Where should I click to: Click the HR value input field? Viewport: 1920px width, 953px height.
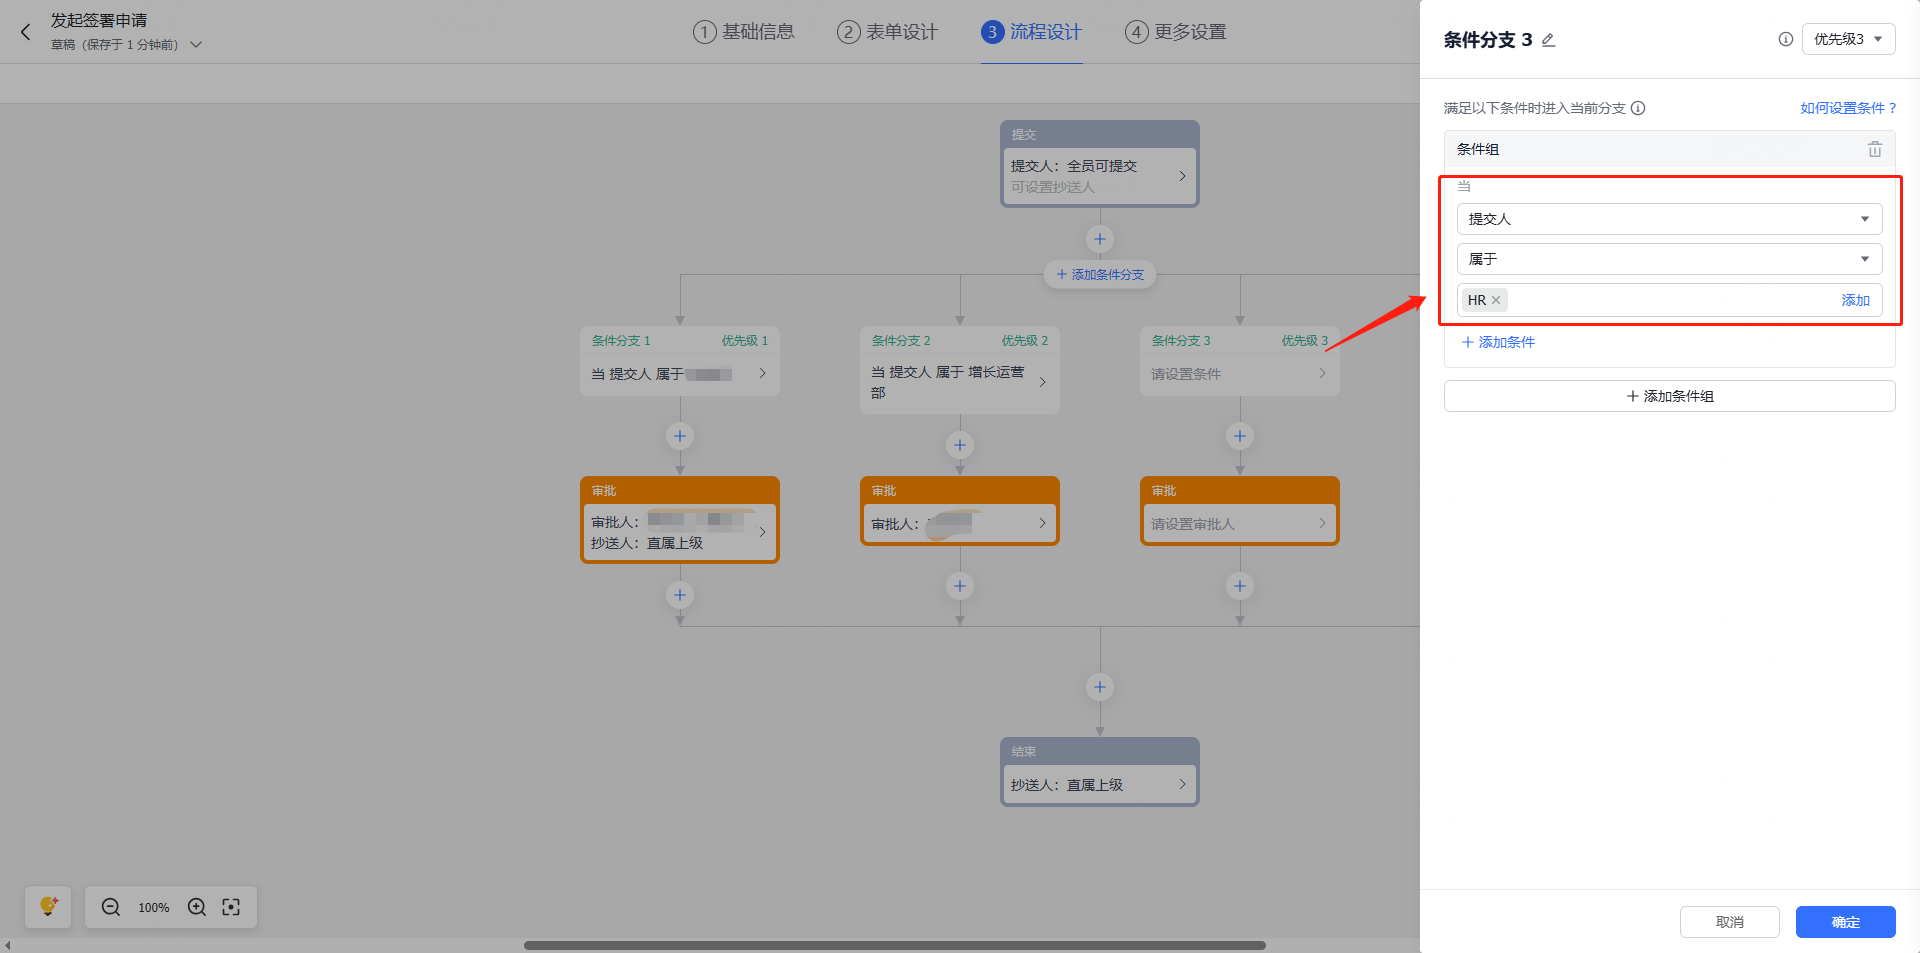tap(1669, 300)
